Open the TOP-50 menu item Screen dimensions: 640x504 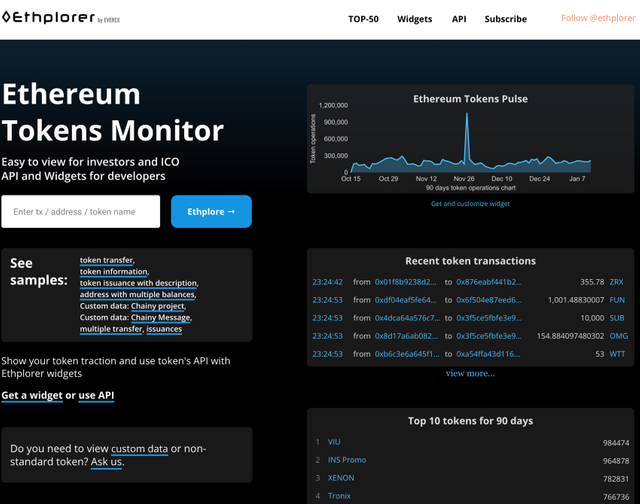363,19
